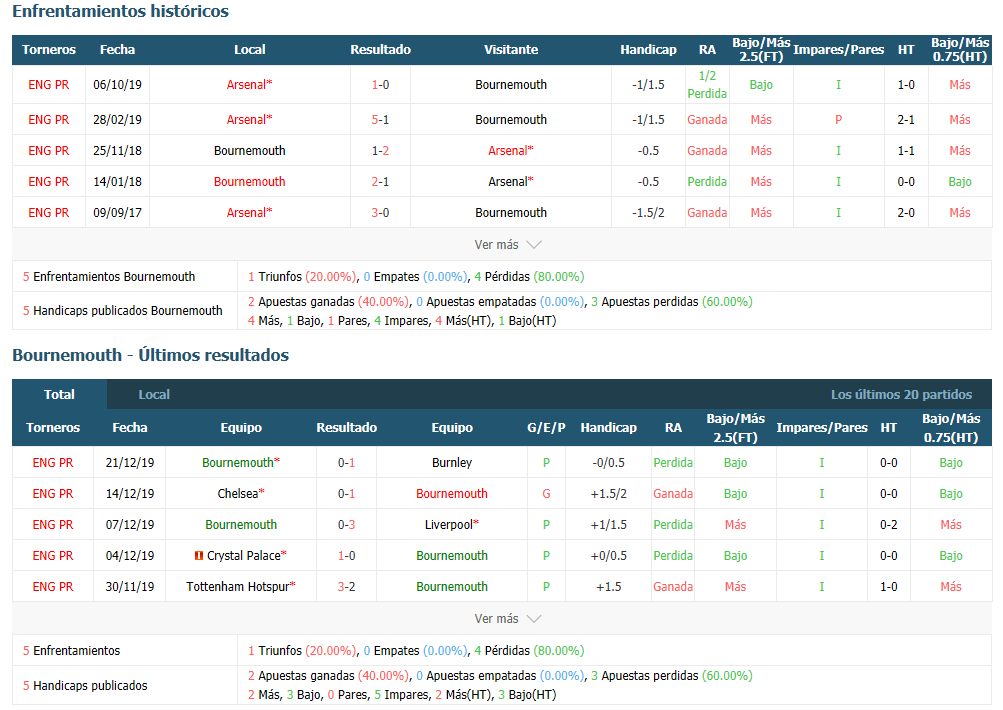Open the 5-1 result on 28/02/19
Image resolution: width=1003 pixels, height=710 pixels.
(x=381, y=120)
